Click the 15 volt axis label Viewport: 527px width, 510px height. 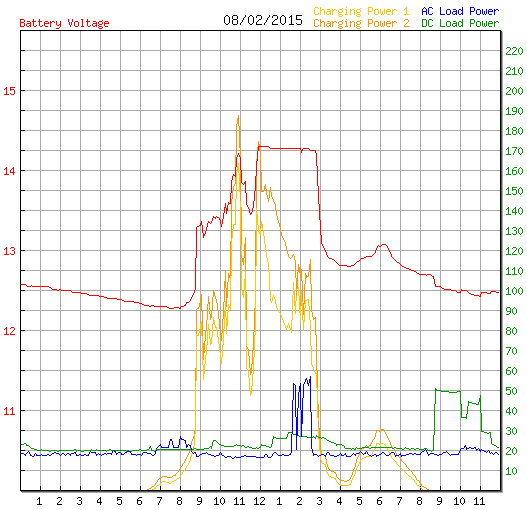point(9,91)
